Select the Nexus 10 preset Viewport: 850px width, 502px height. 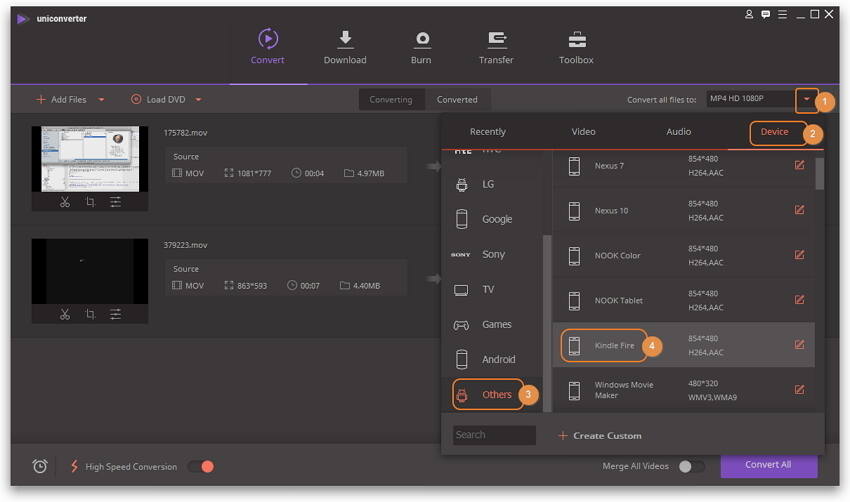pyautogui.click(x=683, y=210)
